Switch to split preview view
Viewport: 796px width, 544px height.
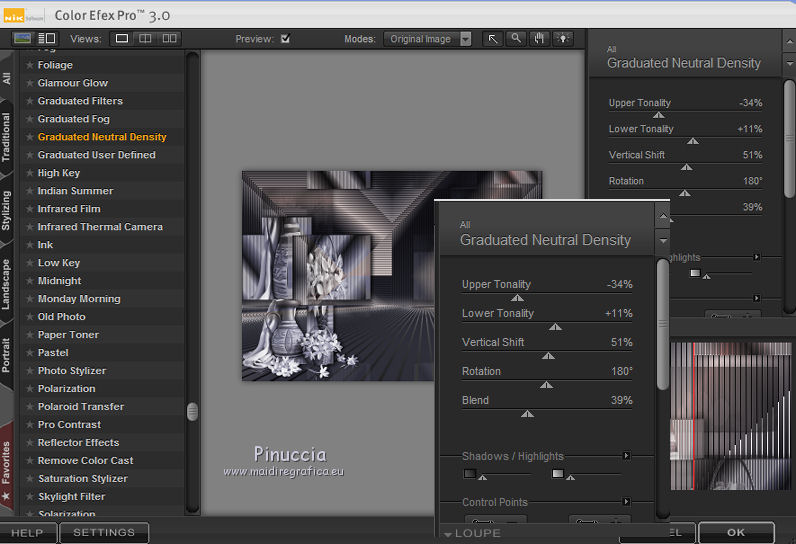click(x=146, y=39)
